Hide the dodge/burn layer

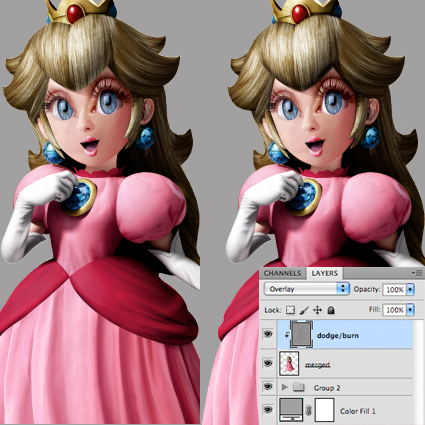[268, 334]
